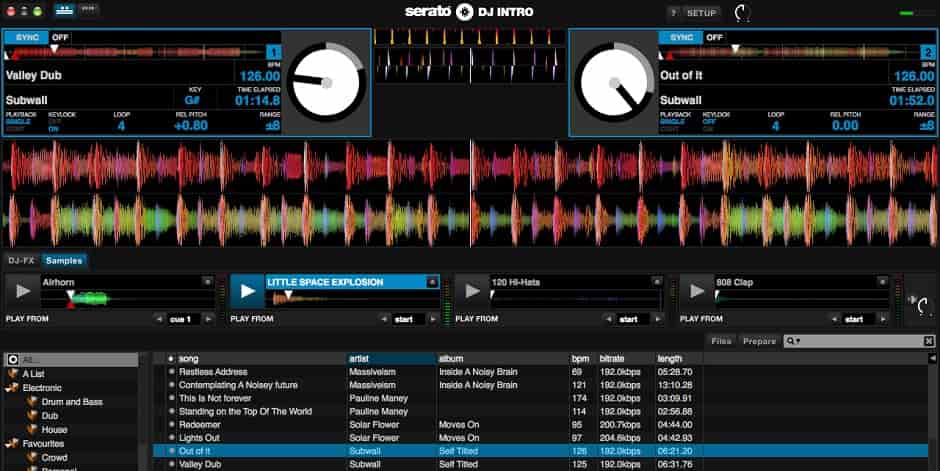Image resolution: width=940 pixels, height=471 pixels.
Task: Open the Files panel
Action: tap(721, 341)
